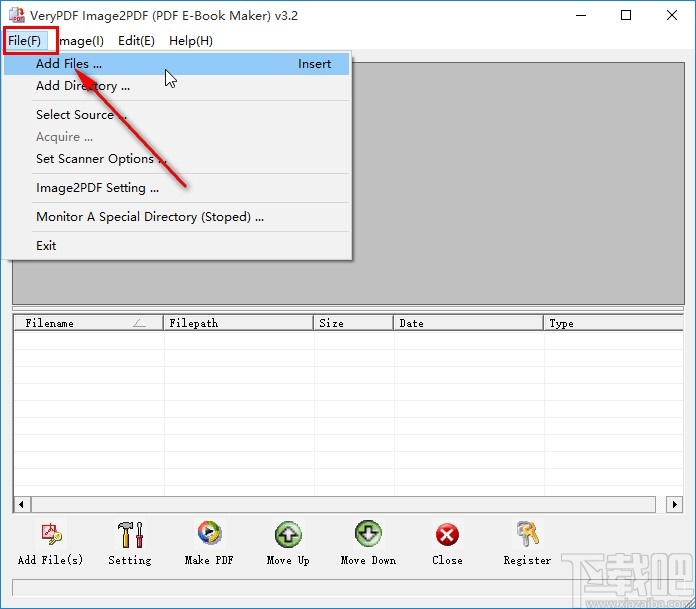Viewport: 696px width, 609px height.
Task: Click the horizontal scrollbar track of file list
Action: click(x=343, y=504)
